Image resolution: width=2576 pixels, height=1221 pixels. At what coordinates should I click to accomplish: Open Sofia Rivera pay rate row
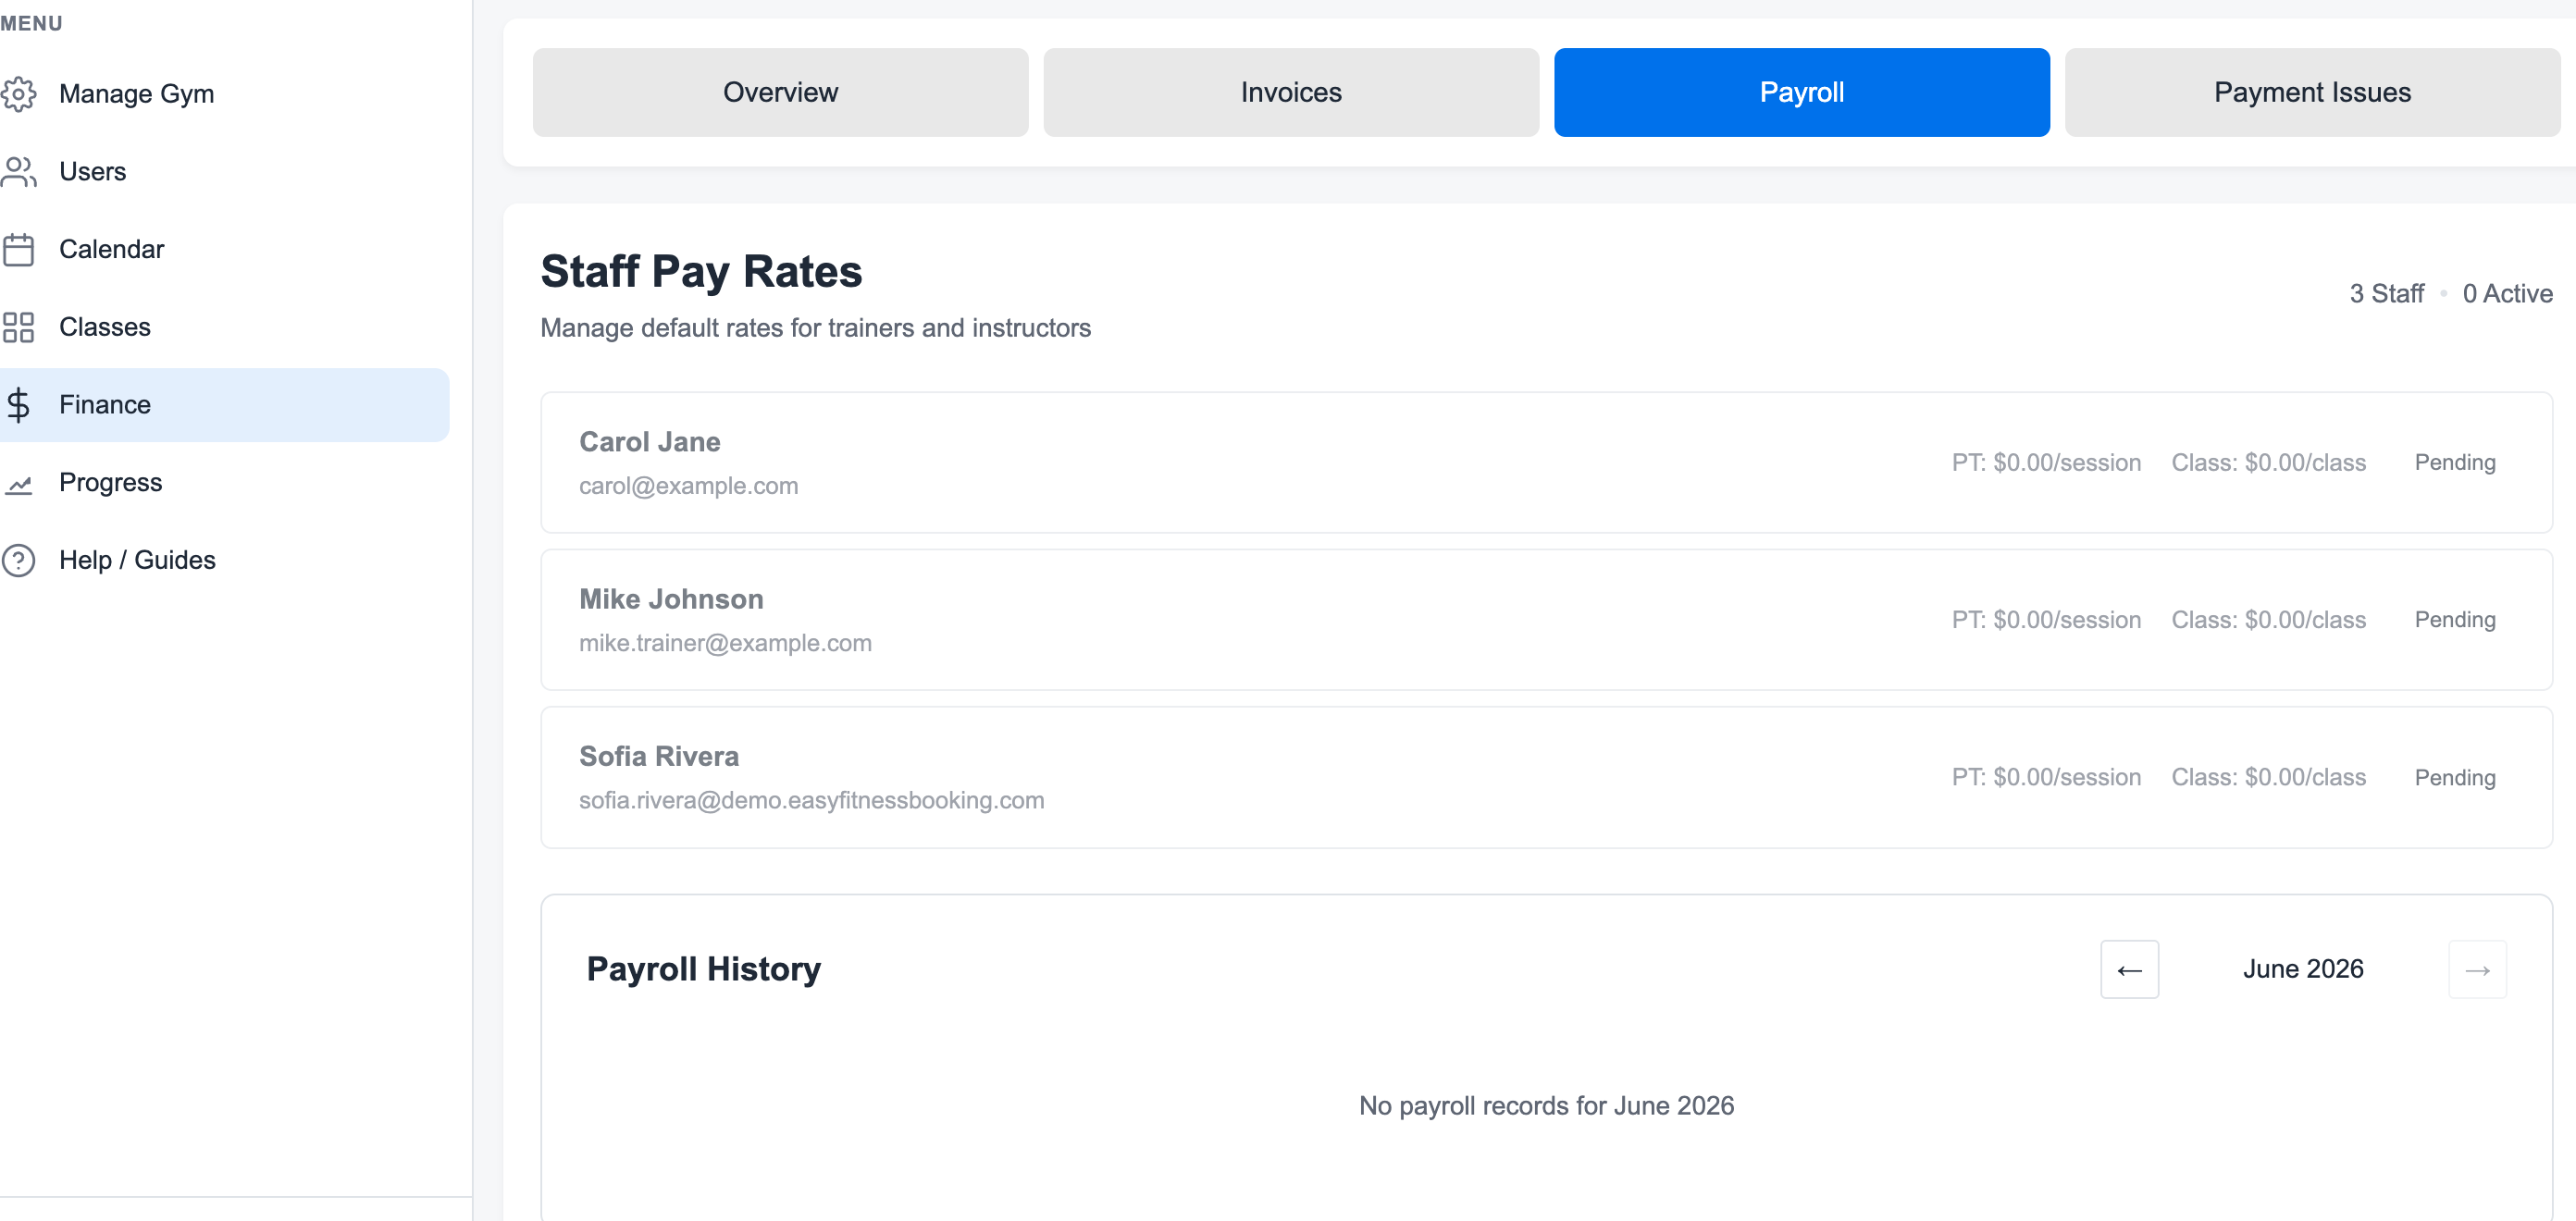(x=1546, y=777)
